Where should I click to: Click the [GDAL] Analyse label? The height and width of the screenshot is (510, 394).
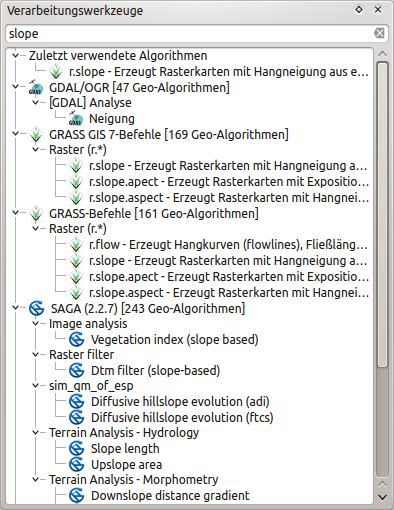[90, 103]
